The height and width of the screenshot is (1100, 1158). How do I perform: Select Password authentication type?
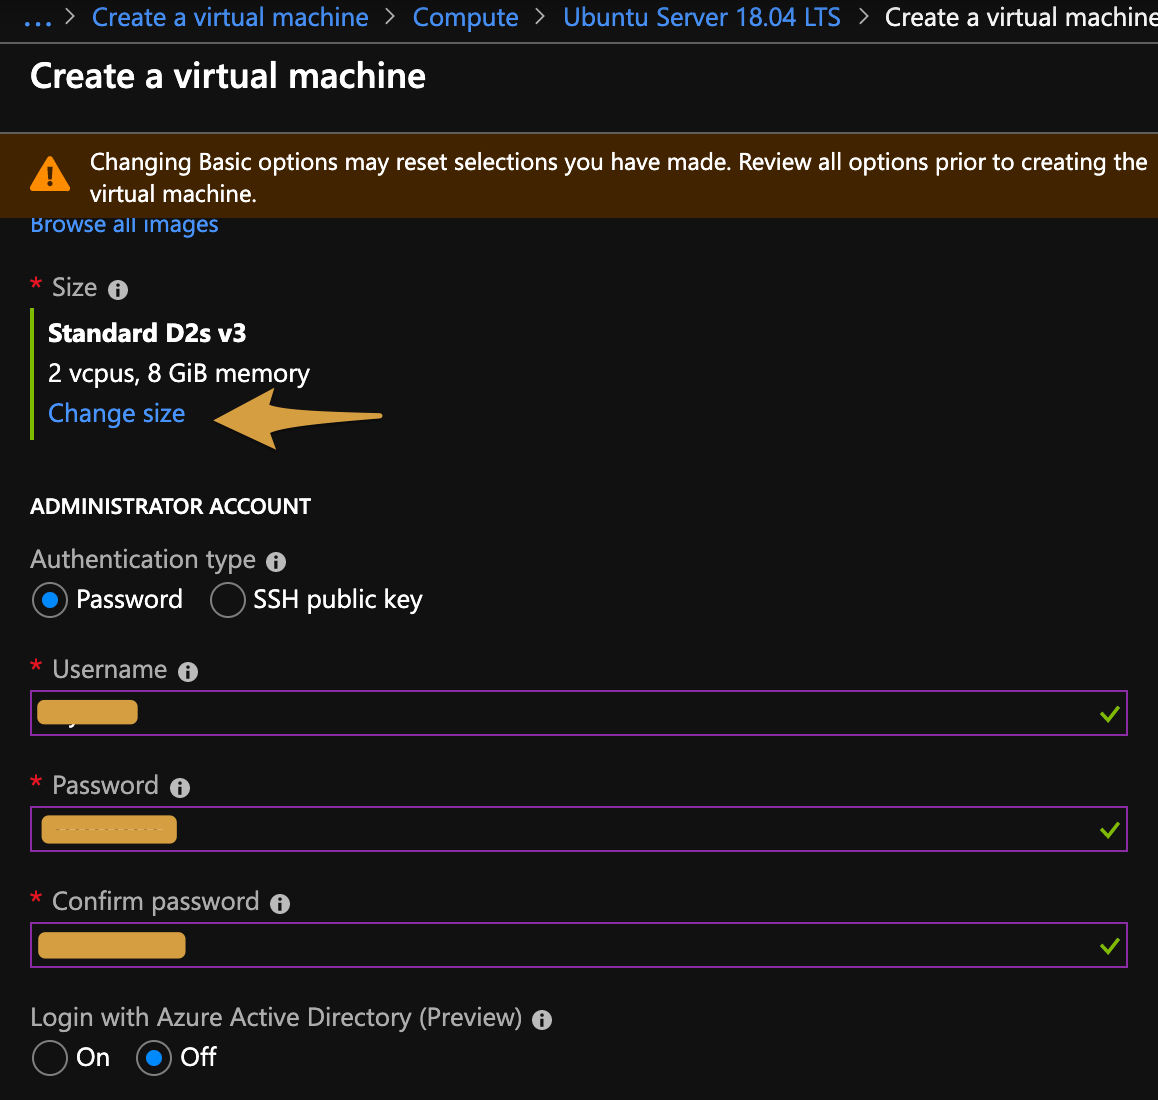point(50,600)
